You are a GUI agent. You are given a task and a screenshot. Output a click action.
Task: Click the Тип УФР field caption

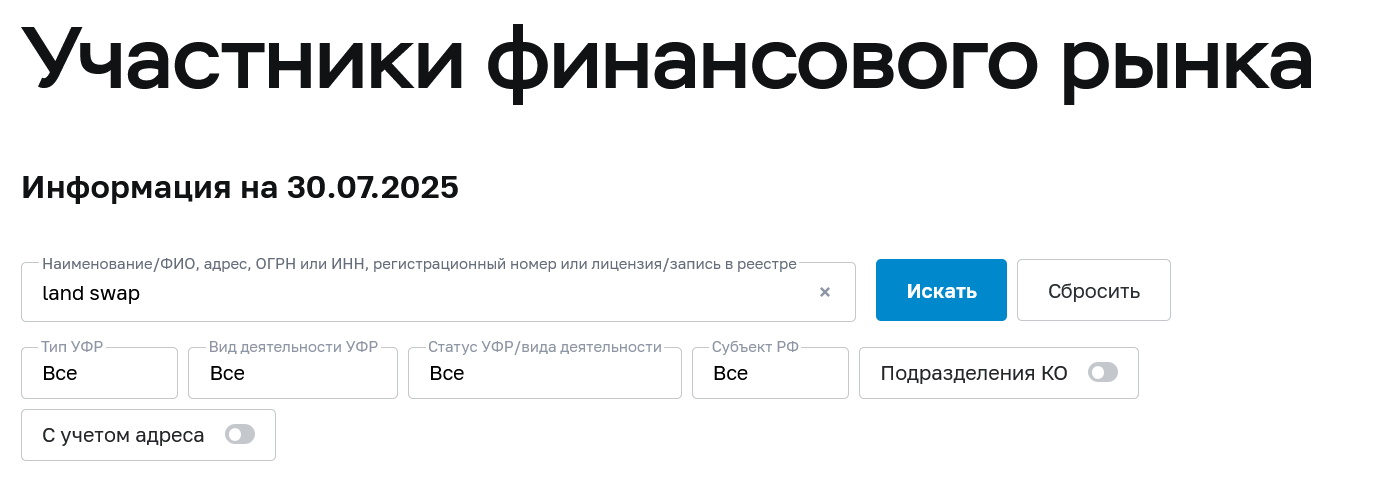pos(72,348)
